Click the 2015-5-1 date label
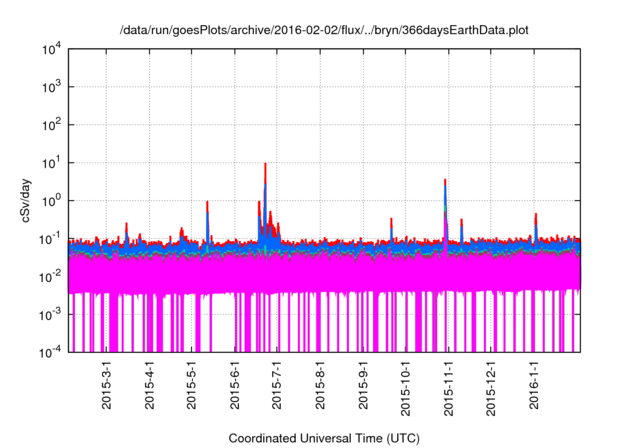The height and width of the screenshot is (448, 640). click(x=191, y=385)
